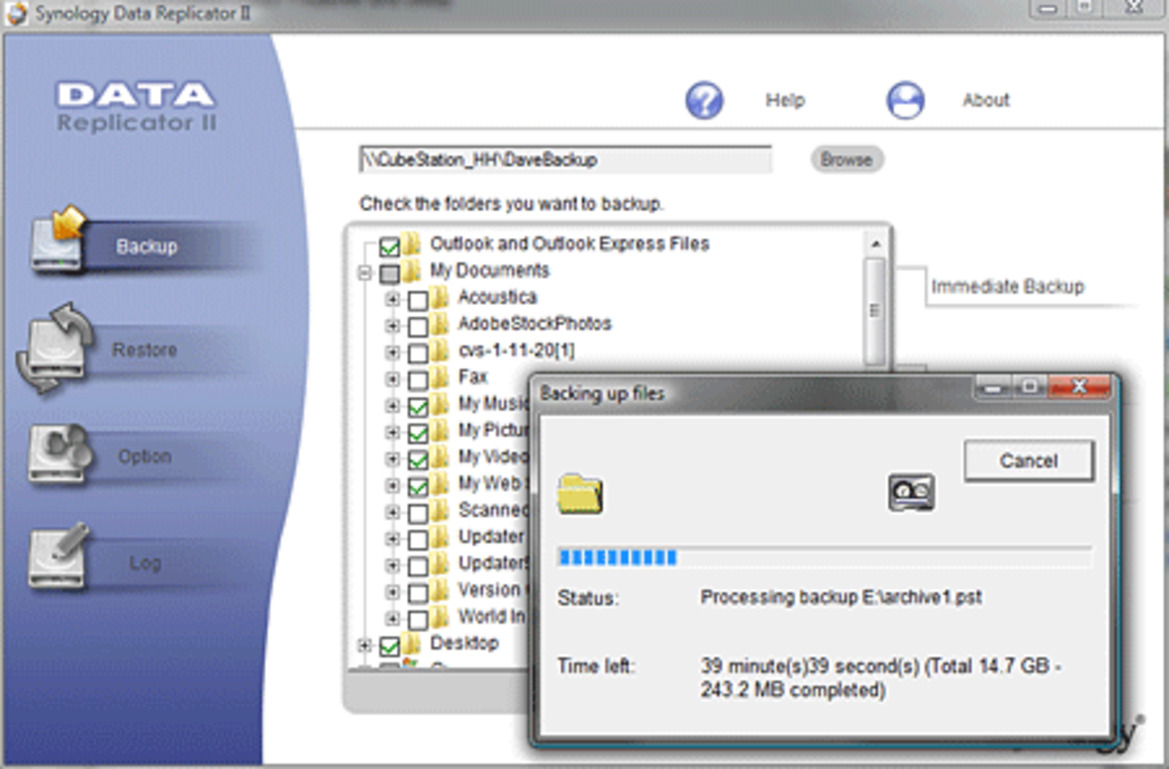The image size is (1169, 769).
Task: Select the Acoustica tree row
Action: [x=497, y=298]
